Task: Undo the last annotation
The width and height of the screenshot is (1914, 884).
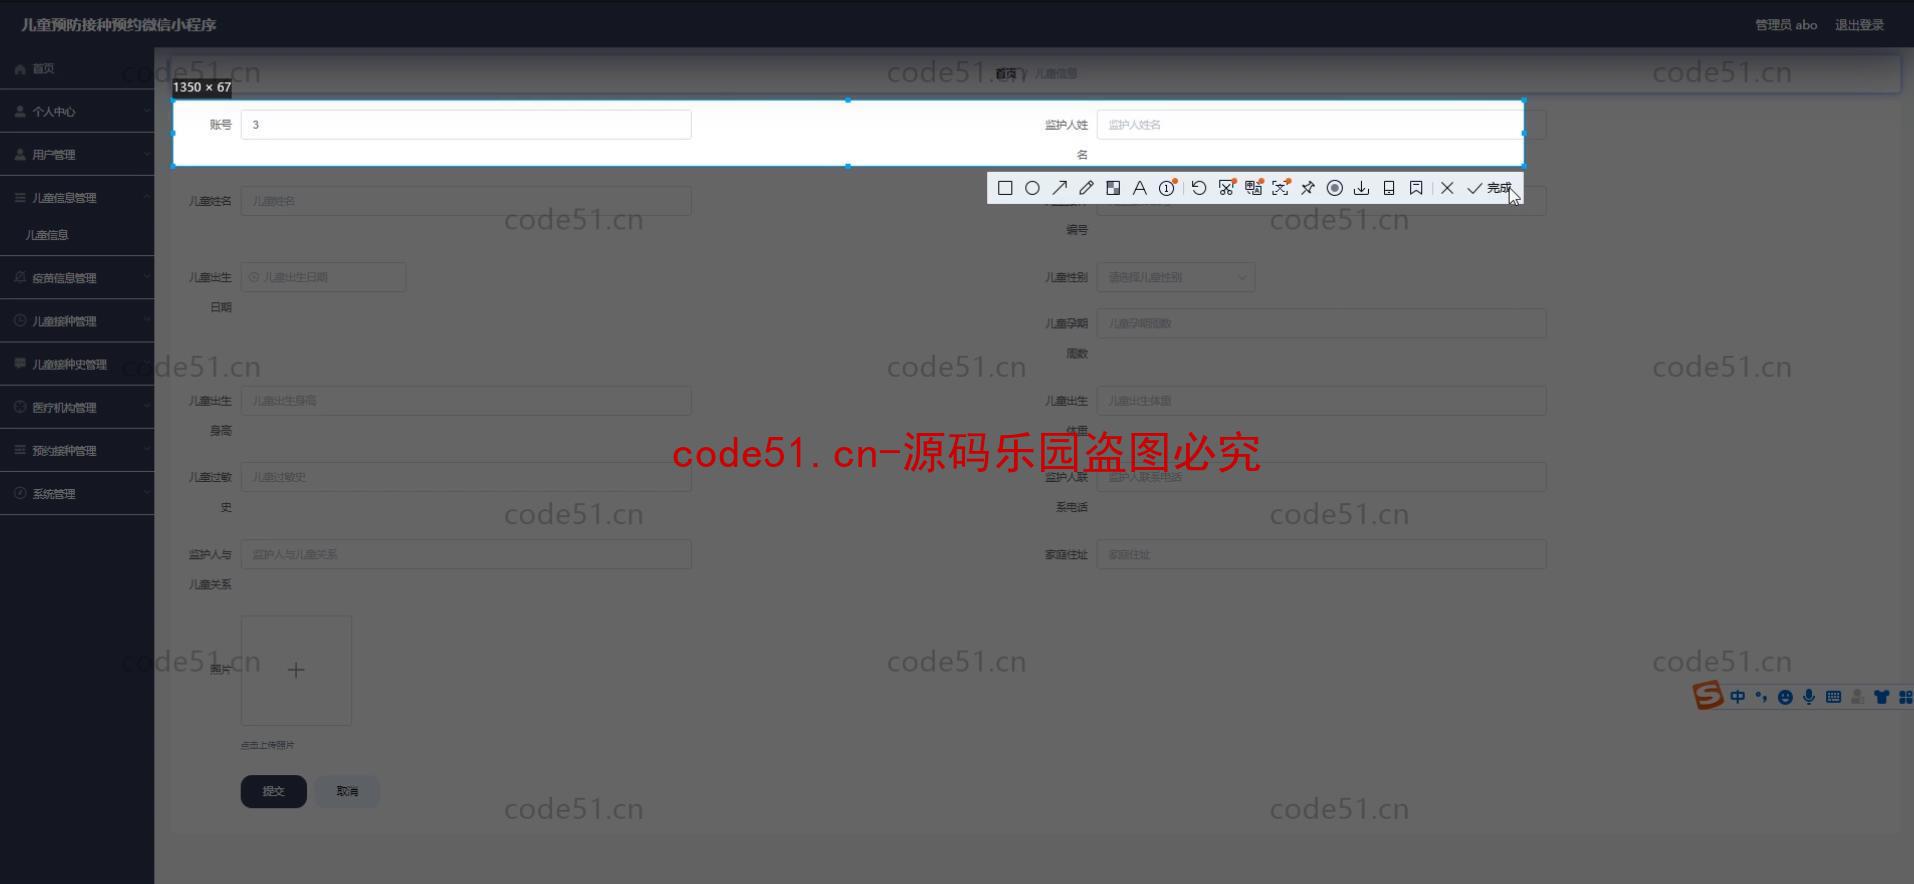Action: pyautogui.click(x=1199, y=188)
